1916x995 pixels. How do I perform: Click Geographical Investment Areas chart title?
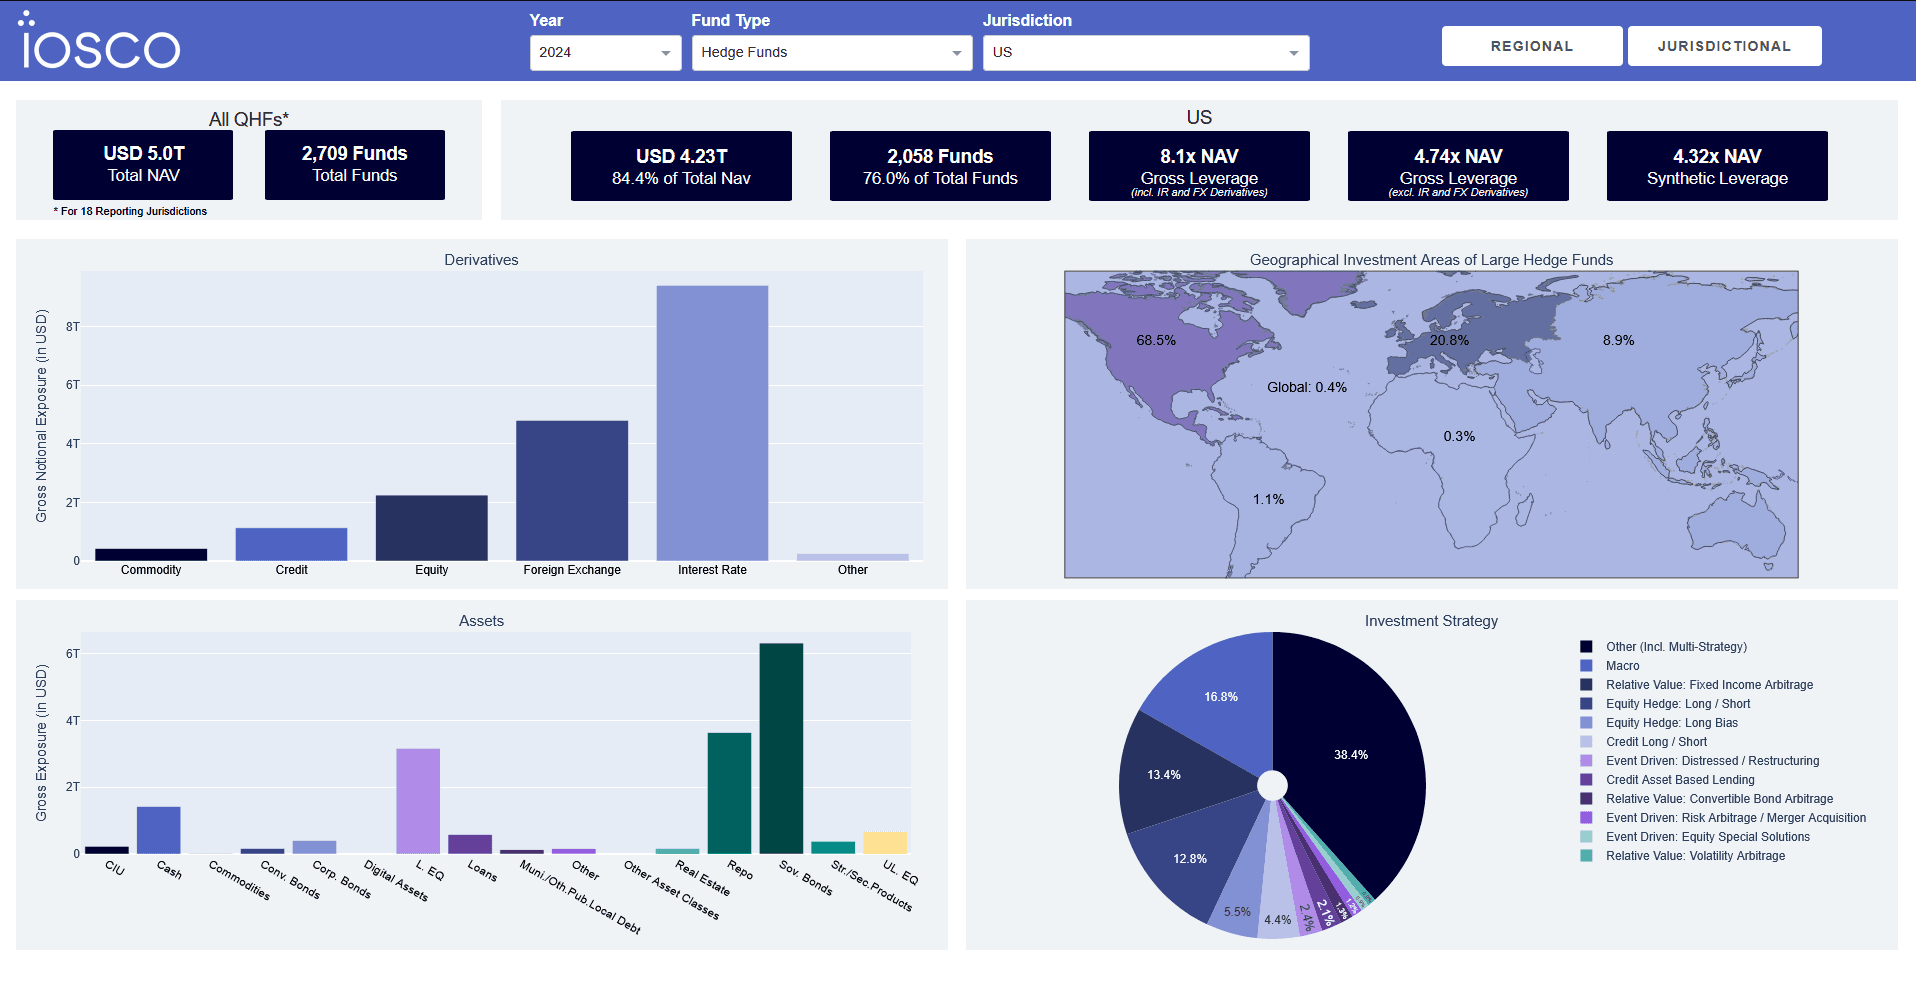pos(1431,260)
